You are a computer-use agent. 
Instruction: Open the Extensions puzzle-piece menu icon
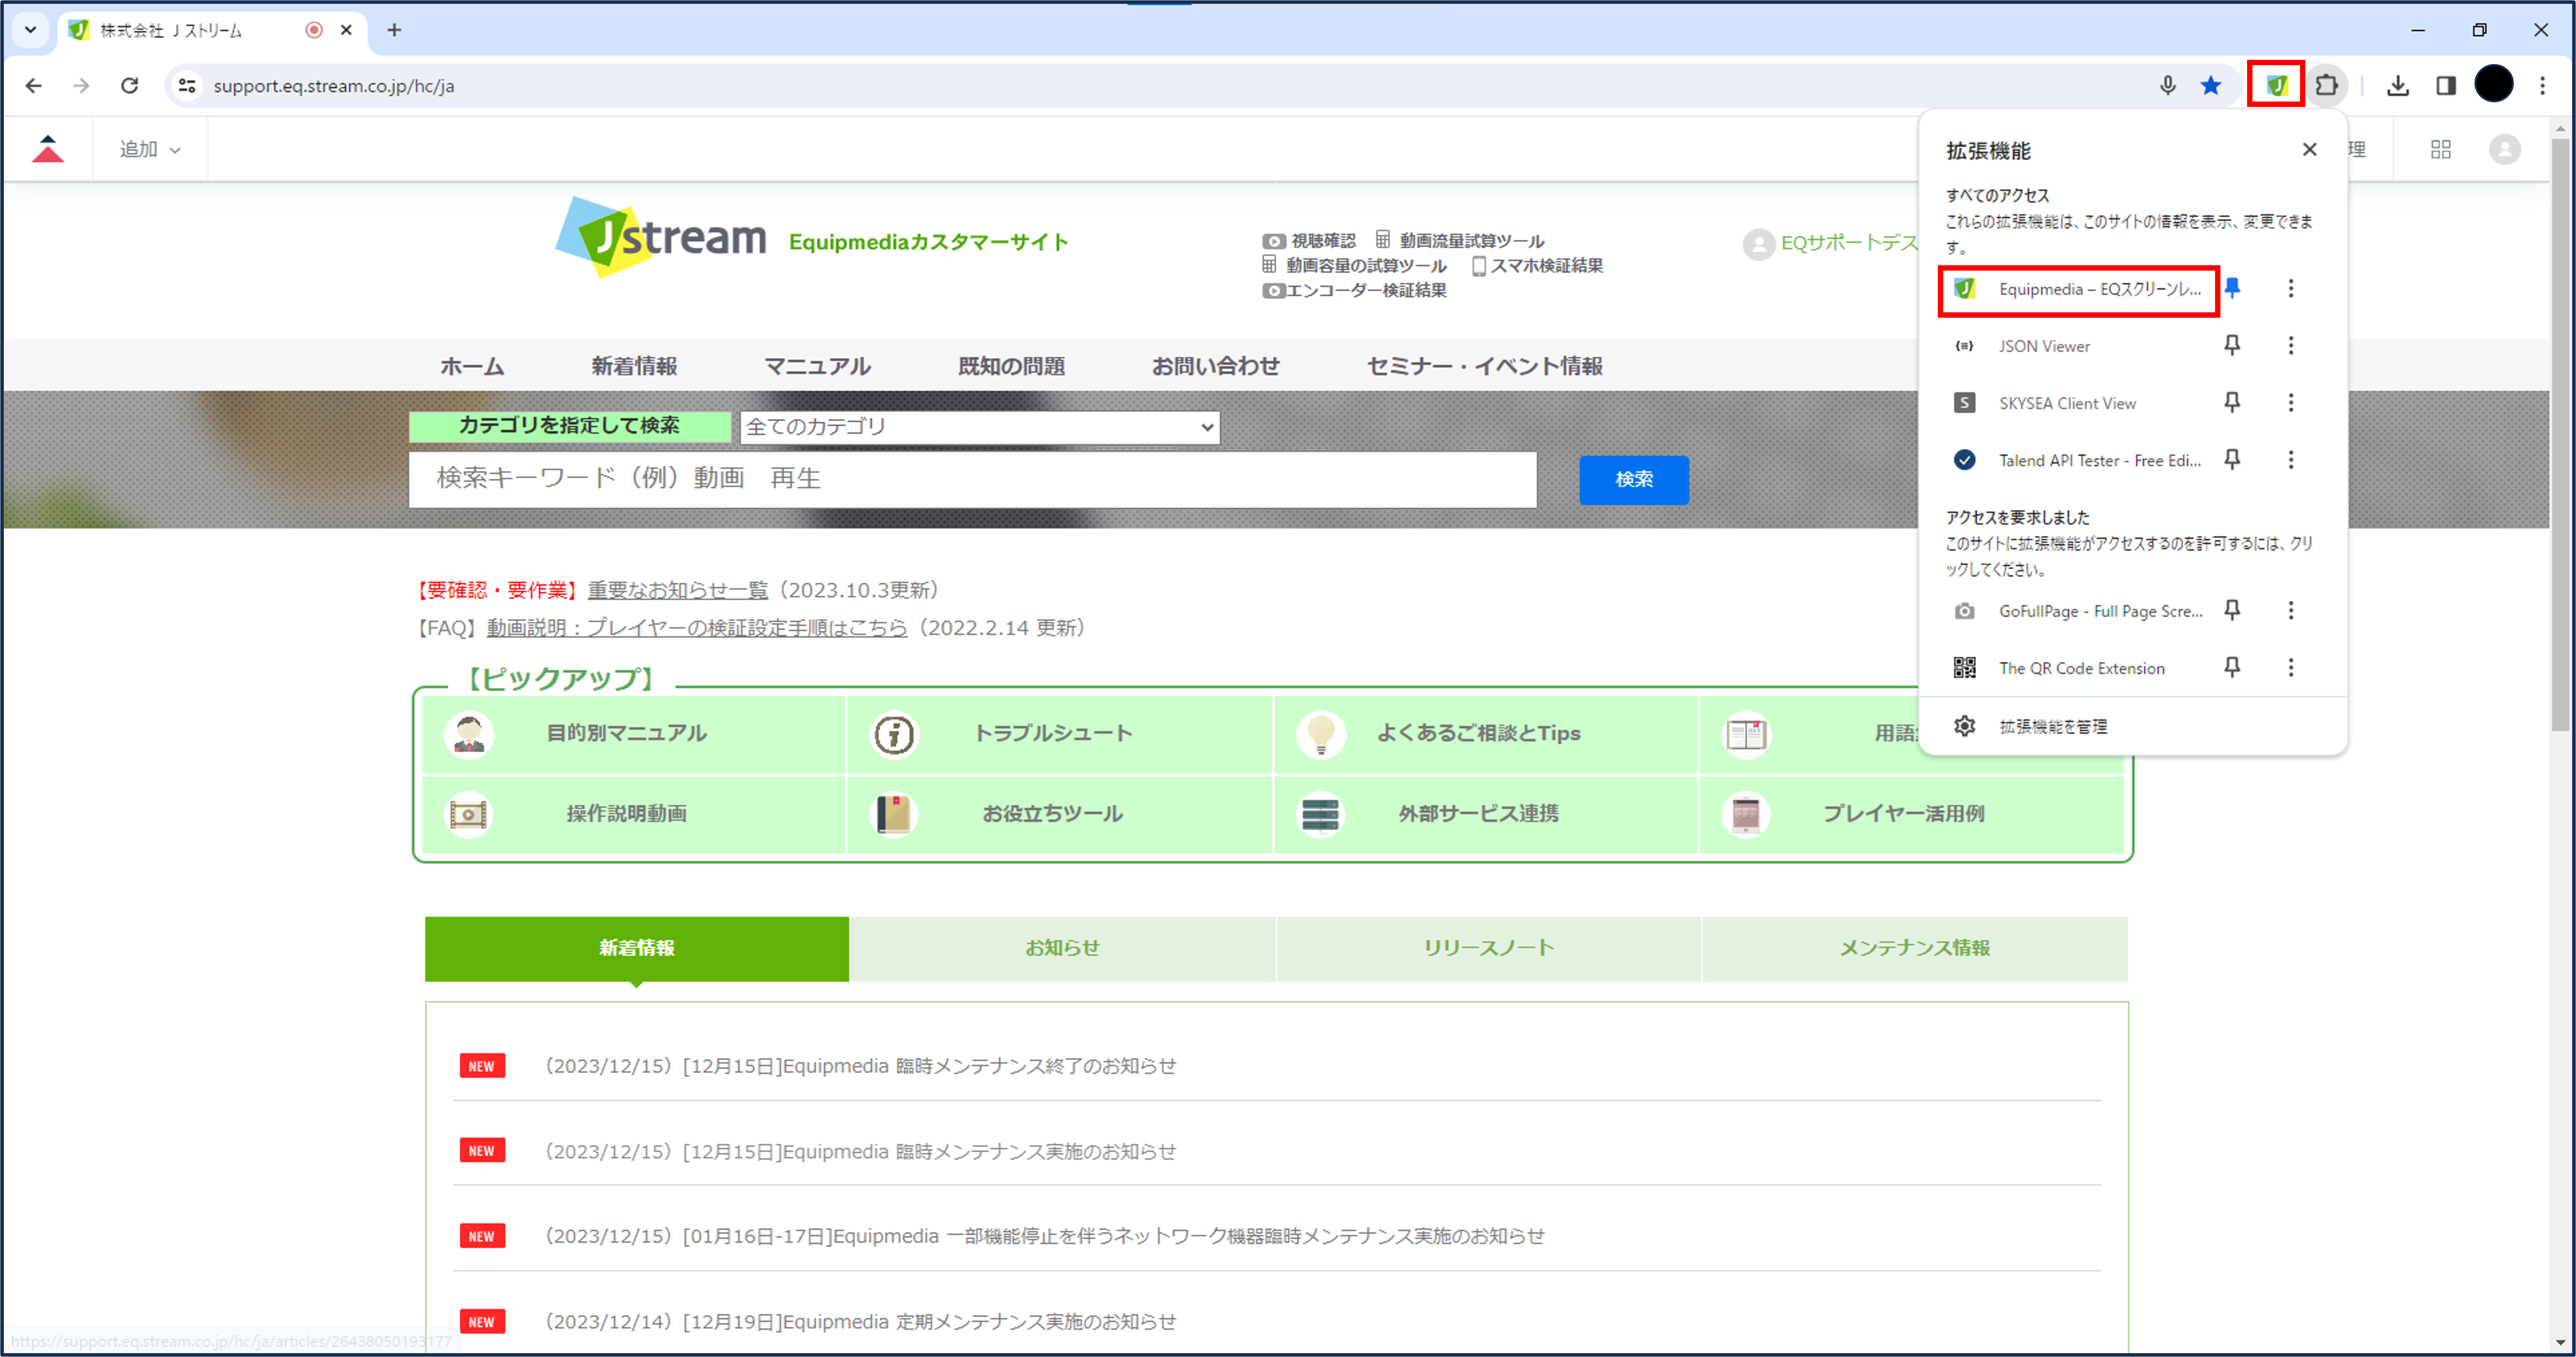pyautogui.click(x=2327, y=86)
